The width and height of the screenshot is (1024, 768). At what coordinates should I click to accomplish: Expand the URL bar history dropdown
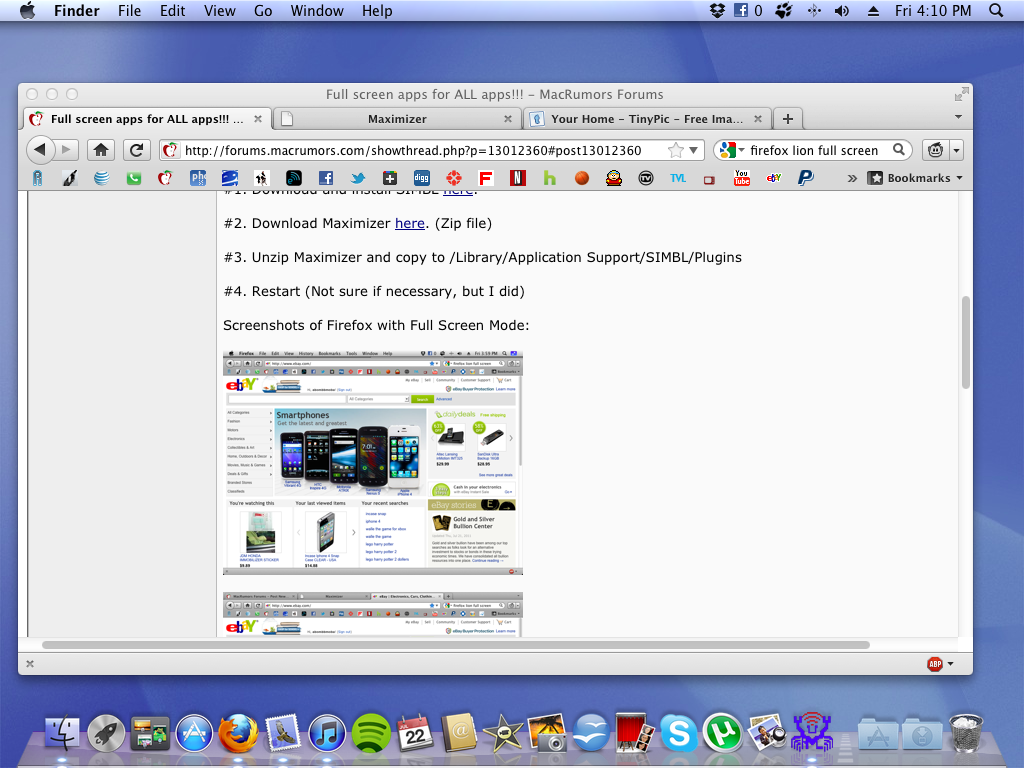pos(694,150)
